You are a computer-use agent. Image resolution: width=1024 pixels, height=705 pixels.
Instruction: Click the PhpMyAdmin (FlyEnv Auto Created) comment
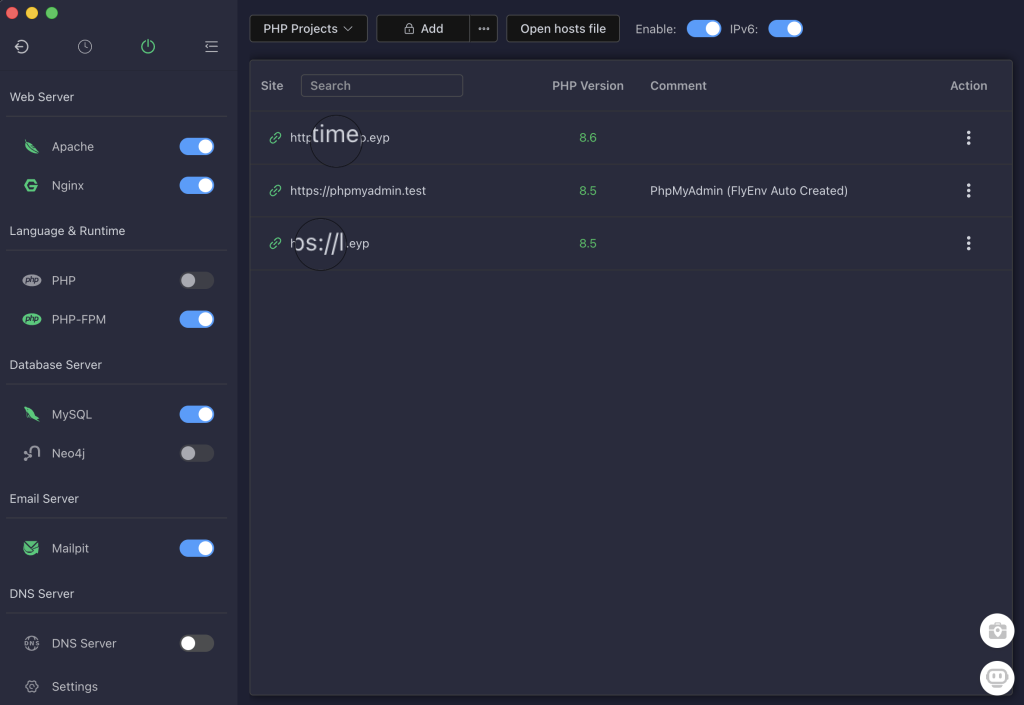pos(748,191)
